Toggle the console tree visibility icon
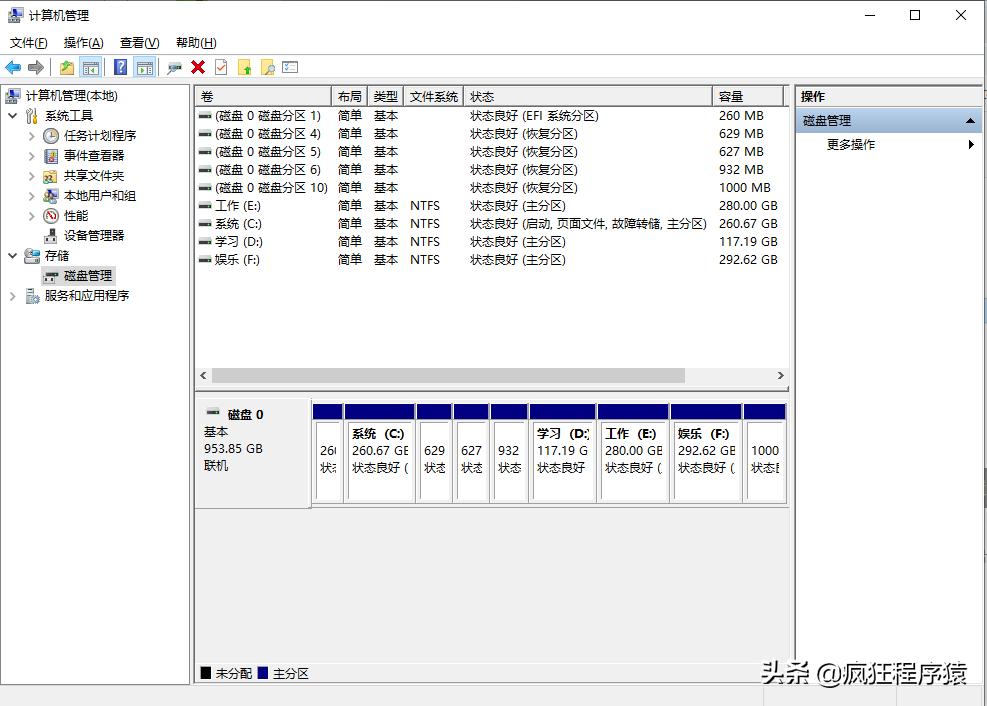Screen dimensions: 987x706 (90, 67)
